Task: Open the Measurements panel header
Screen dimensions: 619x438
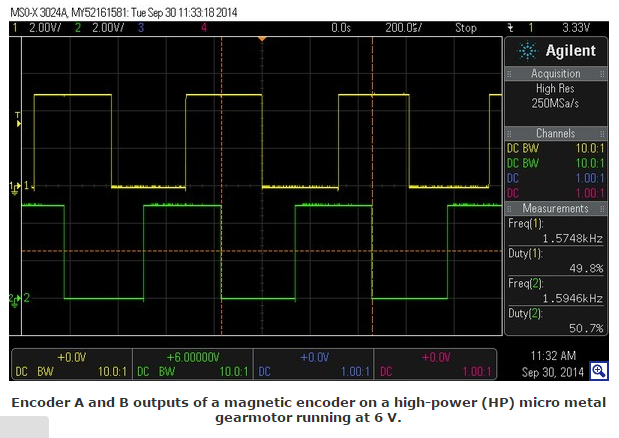Action: [x=556, y=208]
